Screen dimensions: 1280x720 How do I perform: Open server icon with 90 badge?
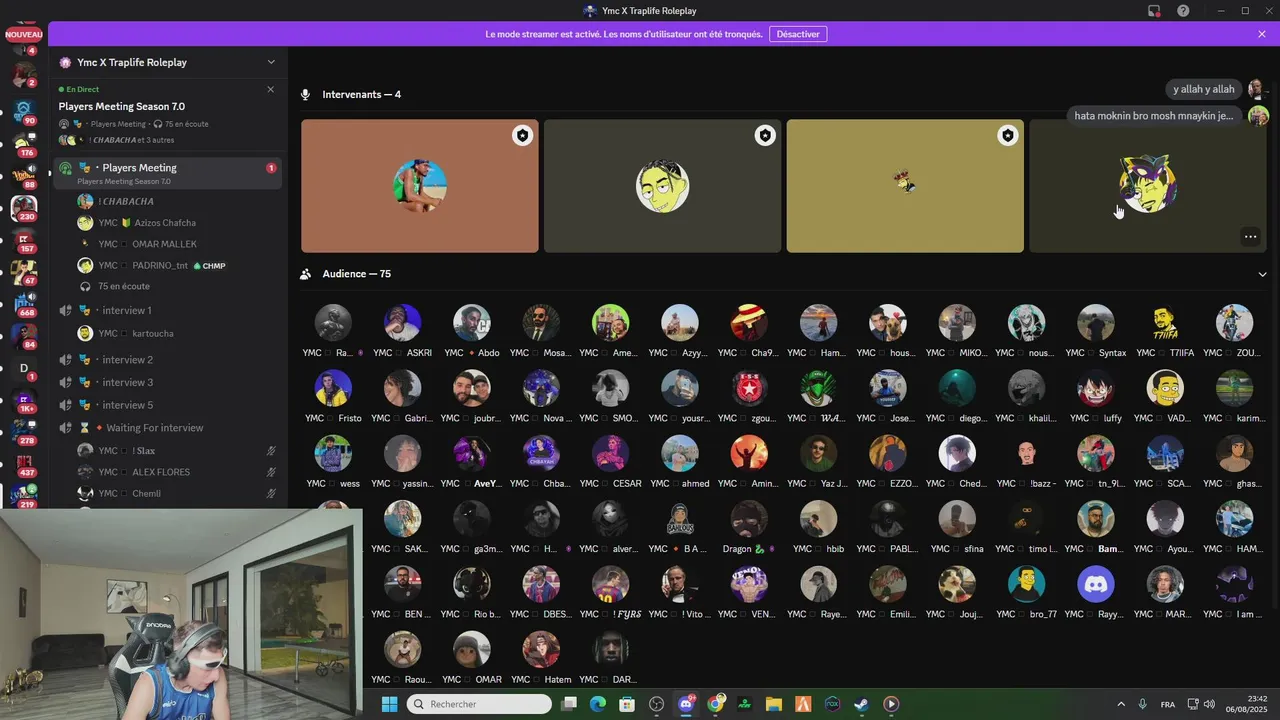(x=24, y=110)
